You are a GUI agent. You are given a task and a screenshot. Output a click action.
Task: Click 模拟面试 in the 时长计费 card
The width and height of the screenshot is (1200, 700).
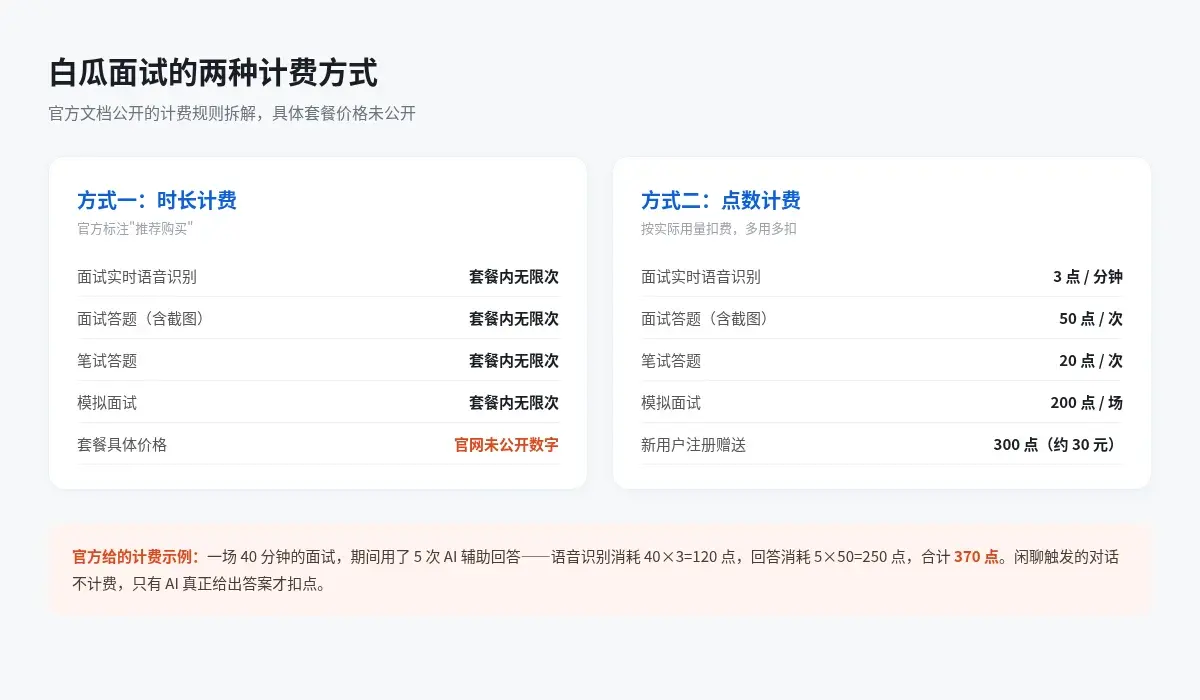pos(107,403)
